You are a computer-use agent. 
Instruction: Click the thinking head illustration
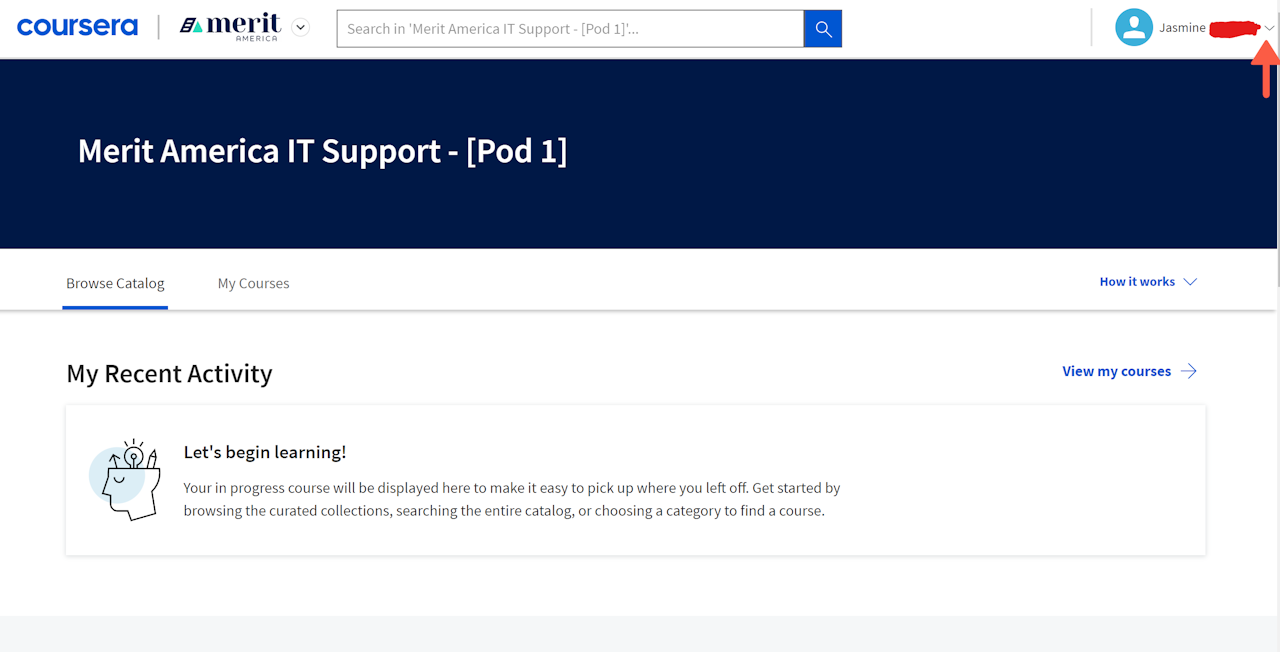click(125, 480)
